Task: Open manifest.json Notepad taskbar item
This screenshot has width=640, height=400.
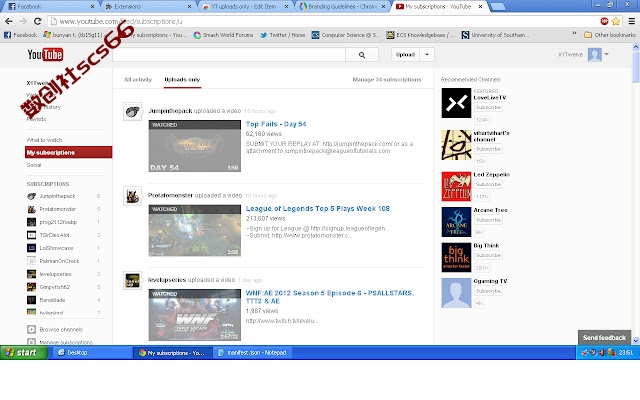Action: tap(253, 353)
